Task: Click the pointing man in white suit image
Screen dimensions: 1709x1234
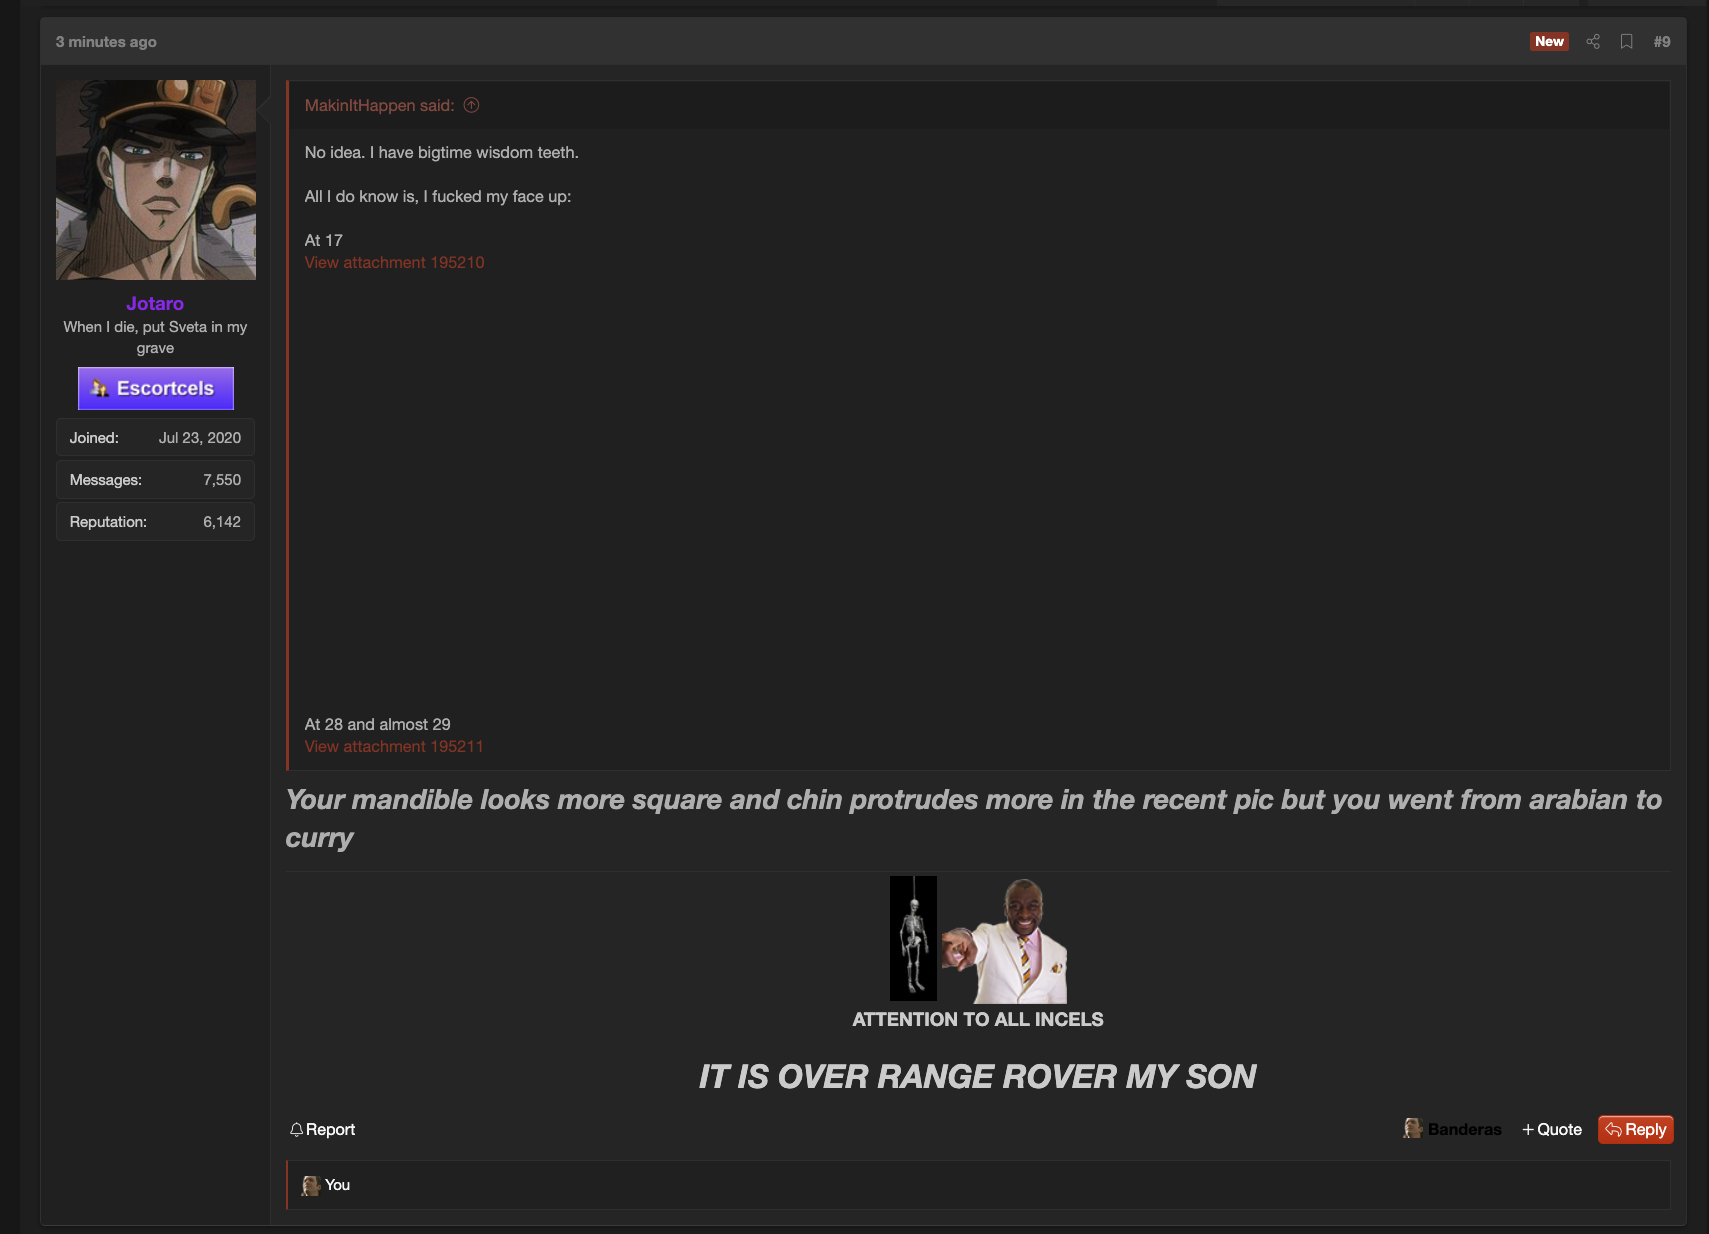Action: [1004, 941]
